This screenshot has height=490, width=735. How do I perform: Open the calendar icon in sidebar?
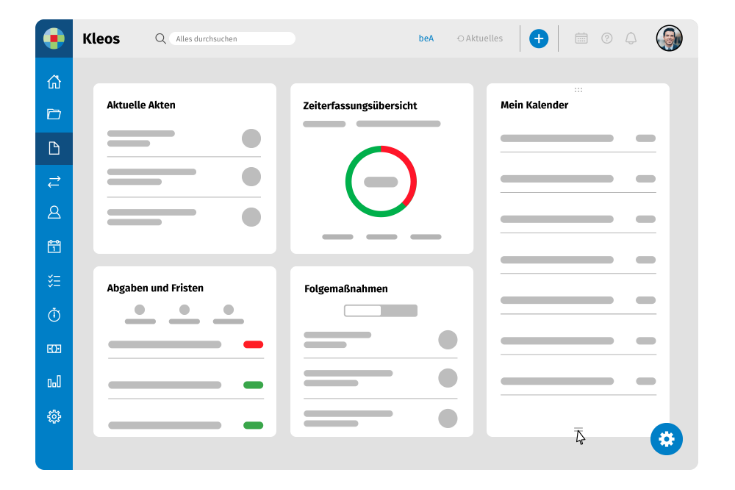point(54,246)
